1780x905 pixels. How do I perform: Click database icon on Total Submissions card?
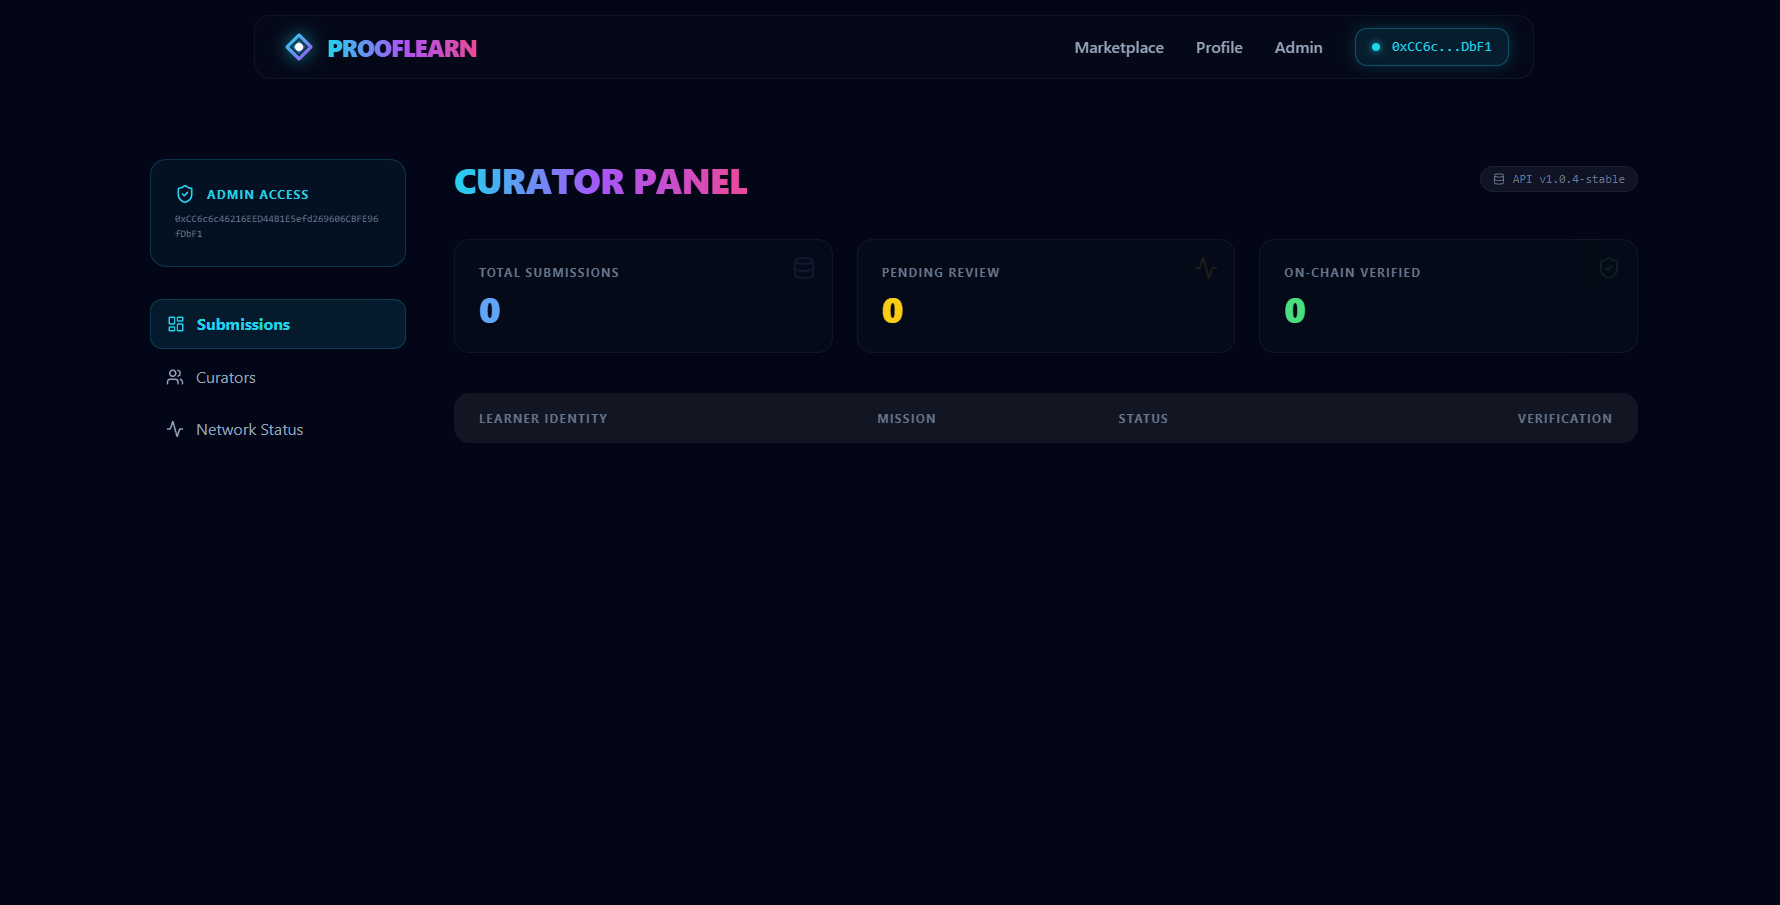804,268
